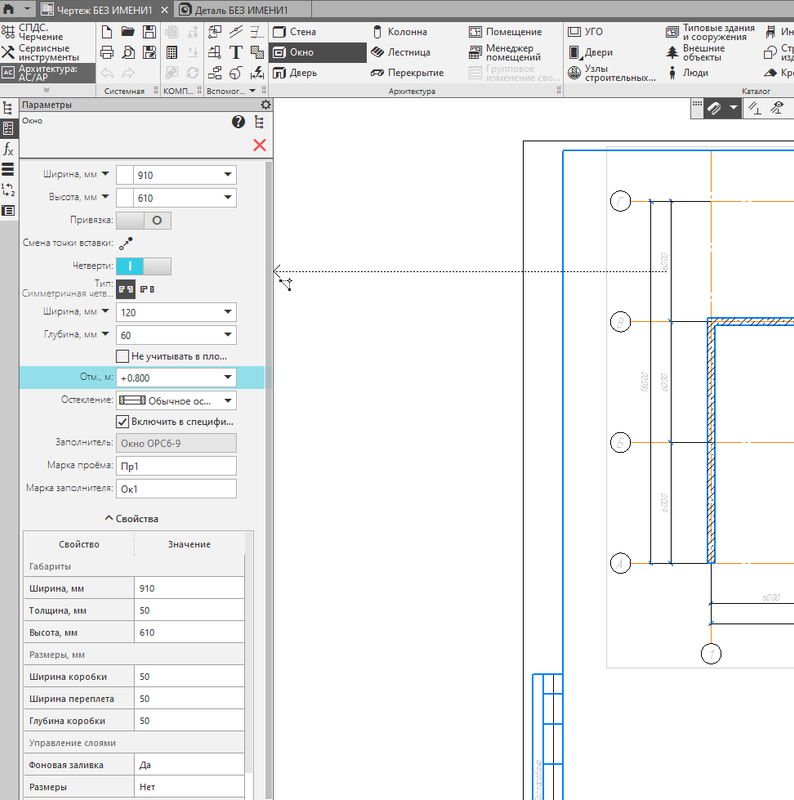
Task: Check 'Не учитывать в пло...' checkbox
Action: click(122, 356)
